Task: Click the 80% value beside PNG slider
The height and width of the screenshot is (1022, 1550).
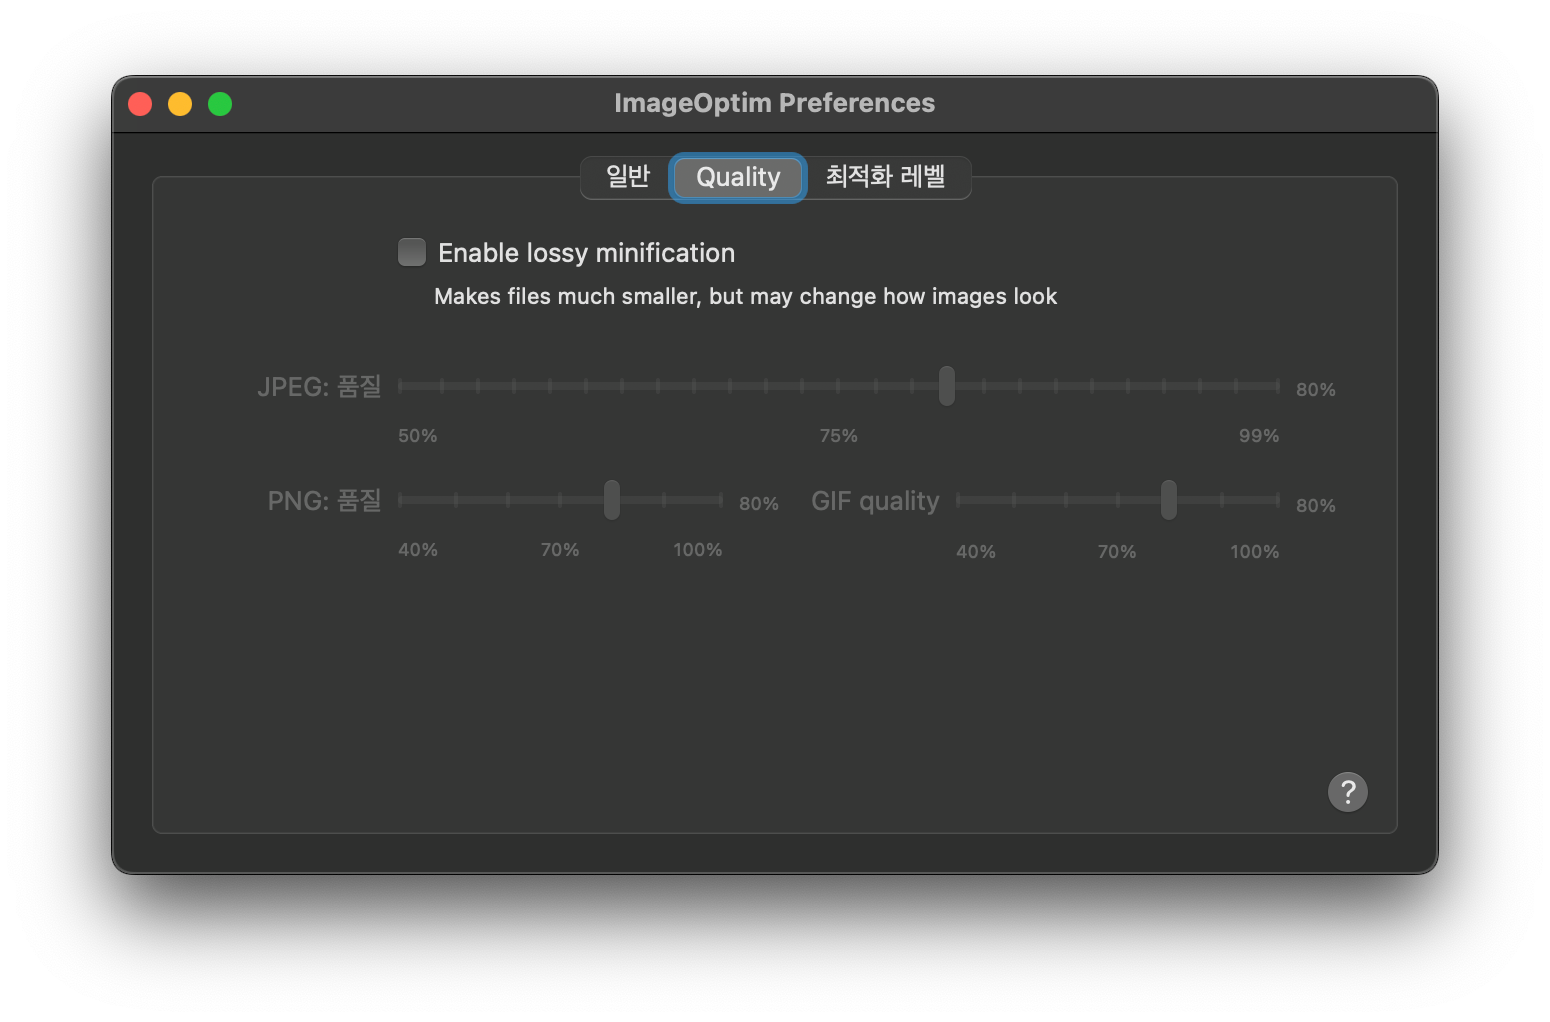Action: [x=759, y=504]
